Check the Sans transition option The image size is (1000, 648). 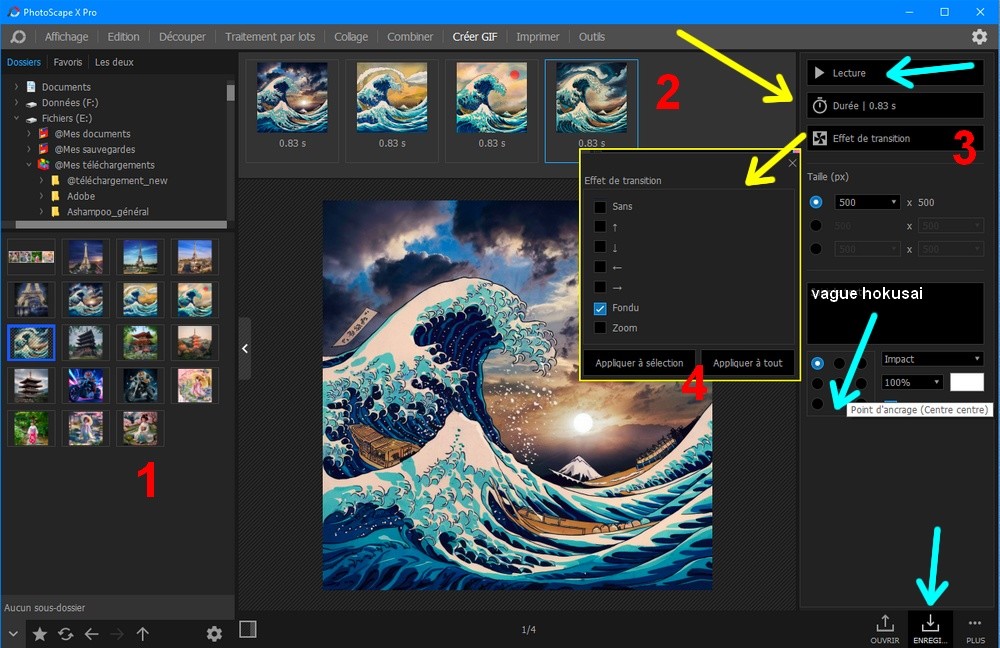point(599,207)
